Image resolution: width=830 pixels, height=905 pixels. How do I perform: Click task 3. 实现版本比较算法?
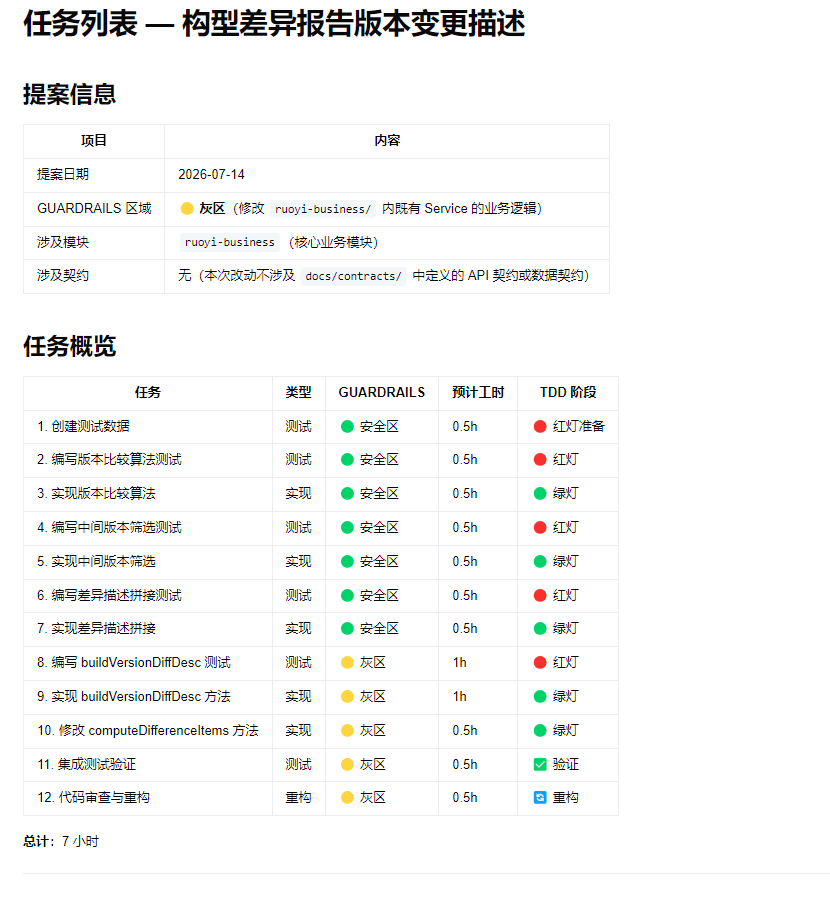click(96, 493)
